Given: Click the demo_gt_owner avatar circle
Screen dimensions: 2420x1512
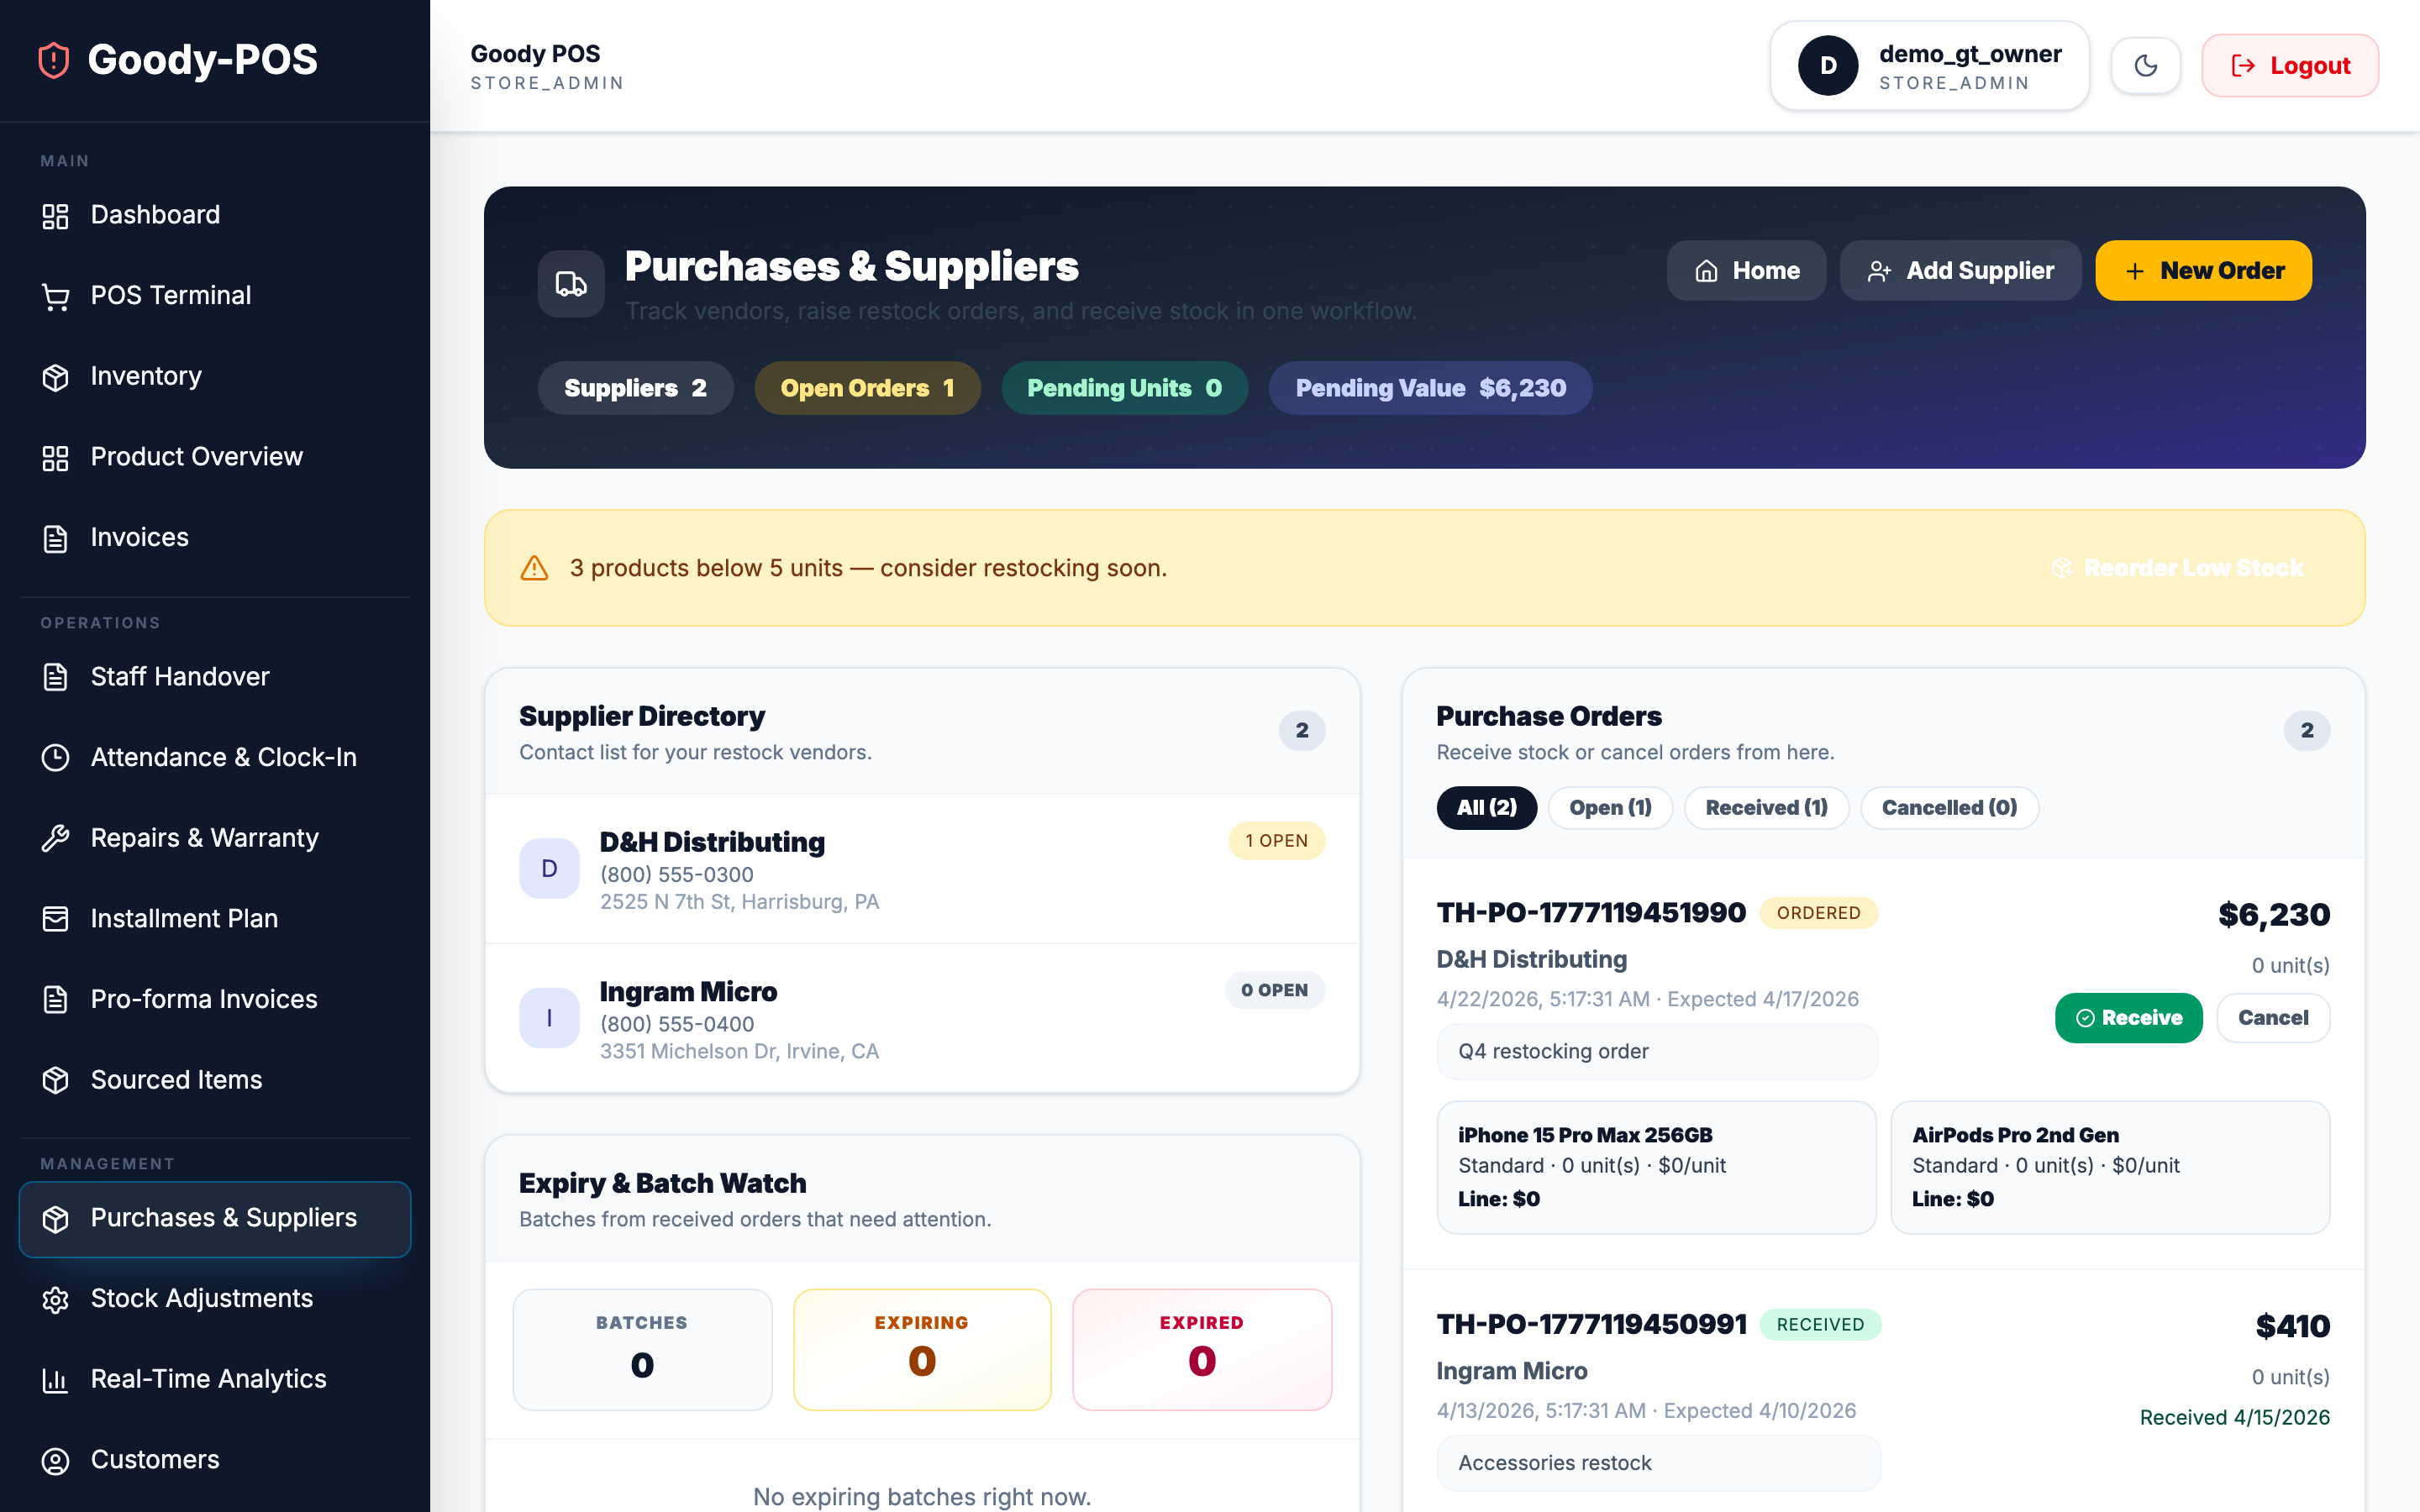Looking at the screenshot, I should (x=1828, y=66).
